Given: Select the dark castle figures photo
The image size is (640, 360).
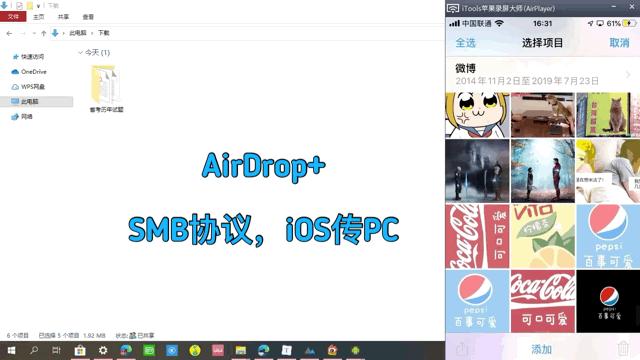Looking at the screenshot, I should [478, 171].
